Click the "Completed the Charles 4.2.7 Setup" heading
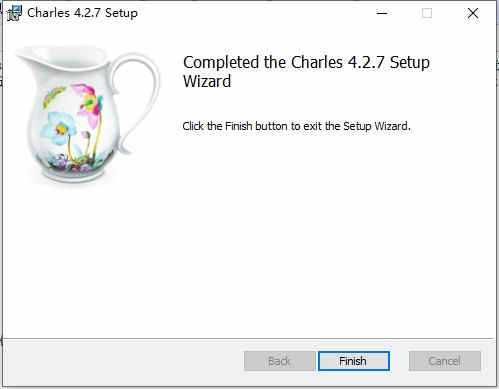The height and width of the screenshot is (389, 499). click(x=306, y=62)
